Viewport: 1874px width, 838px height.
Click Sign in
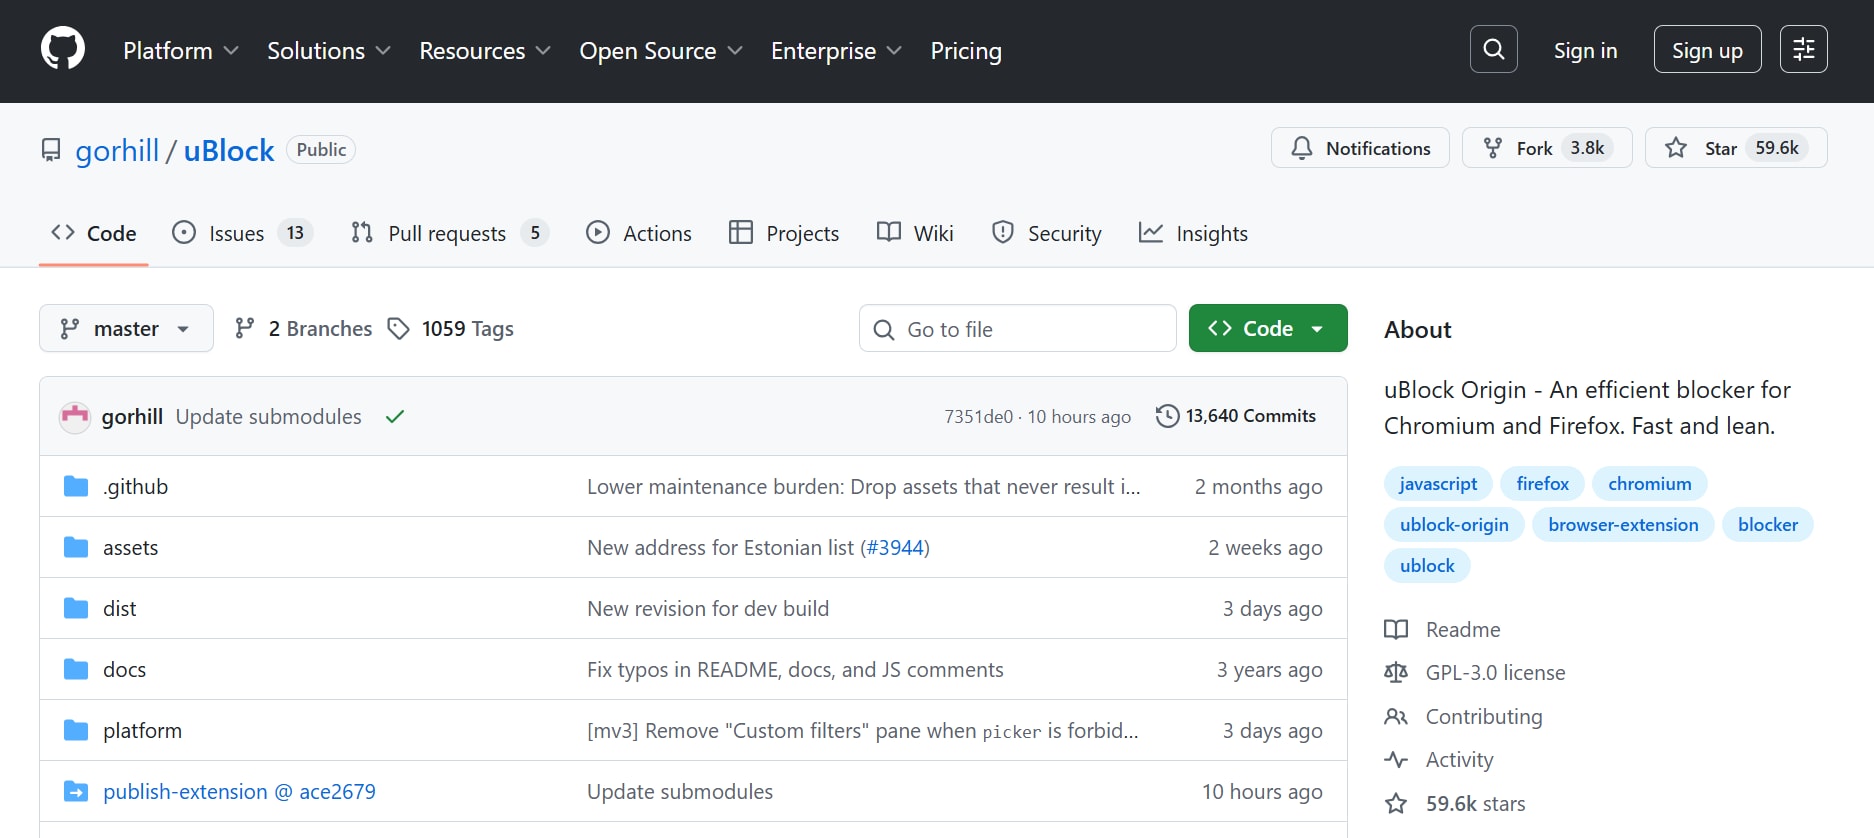point(1585,50)
